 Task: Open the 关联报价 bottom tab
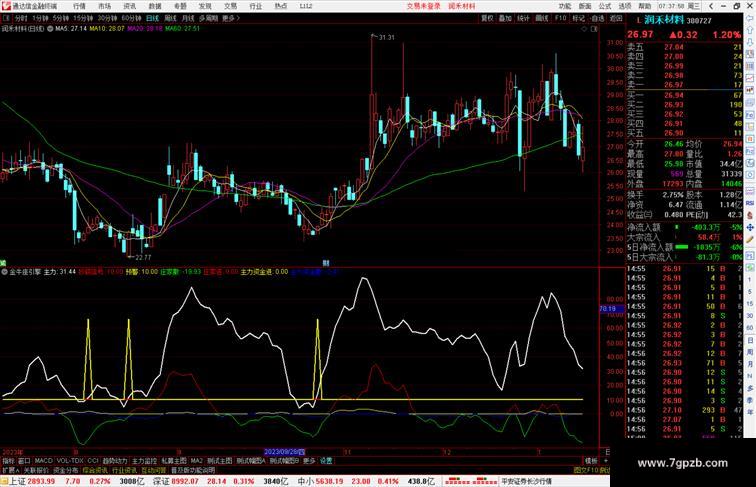click(36, 470)
